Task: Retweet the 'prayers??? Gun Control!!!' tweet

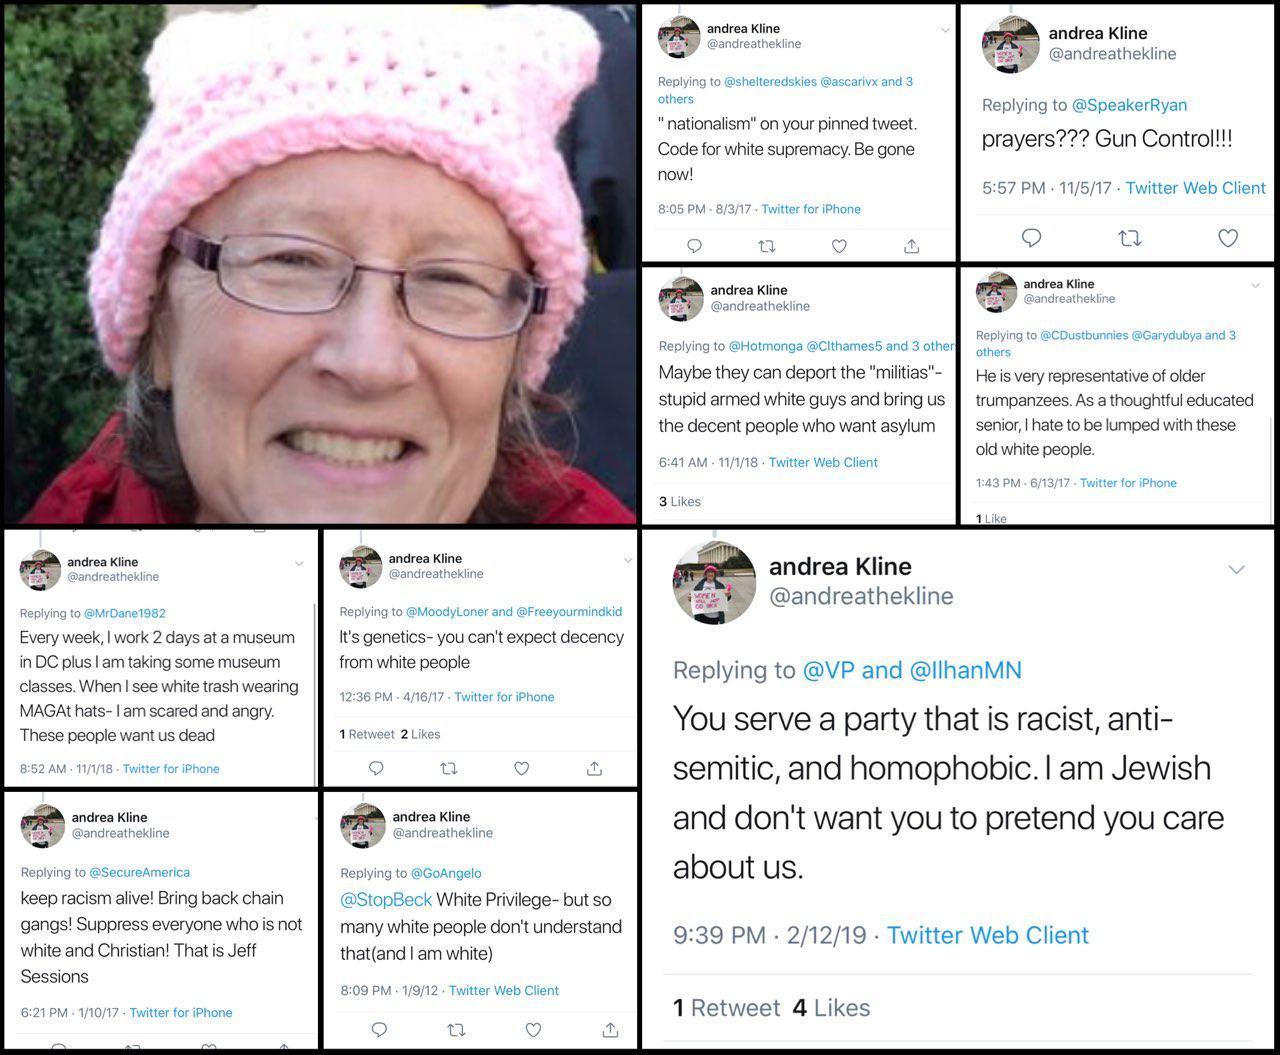Action: coord(1130,238)
